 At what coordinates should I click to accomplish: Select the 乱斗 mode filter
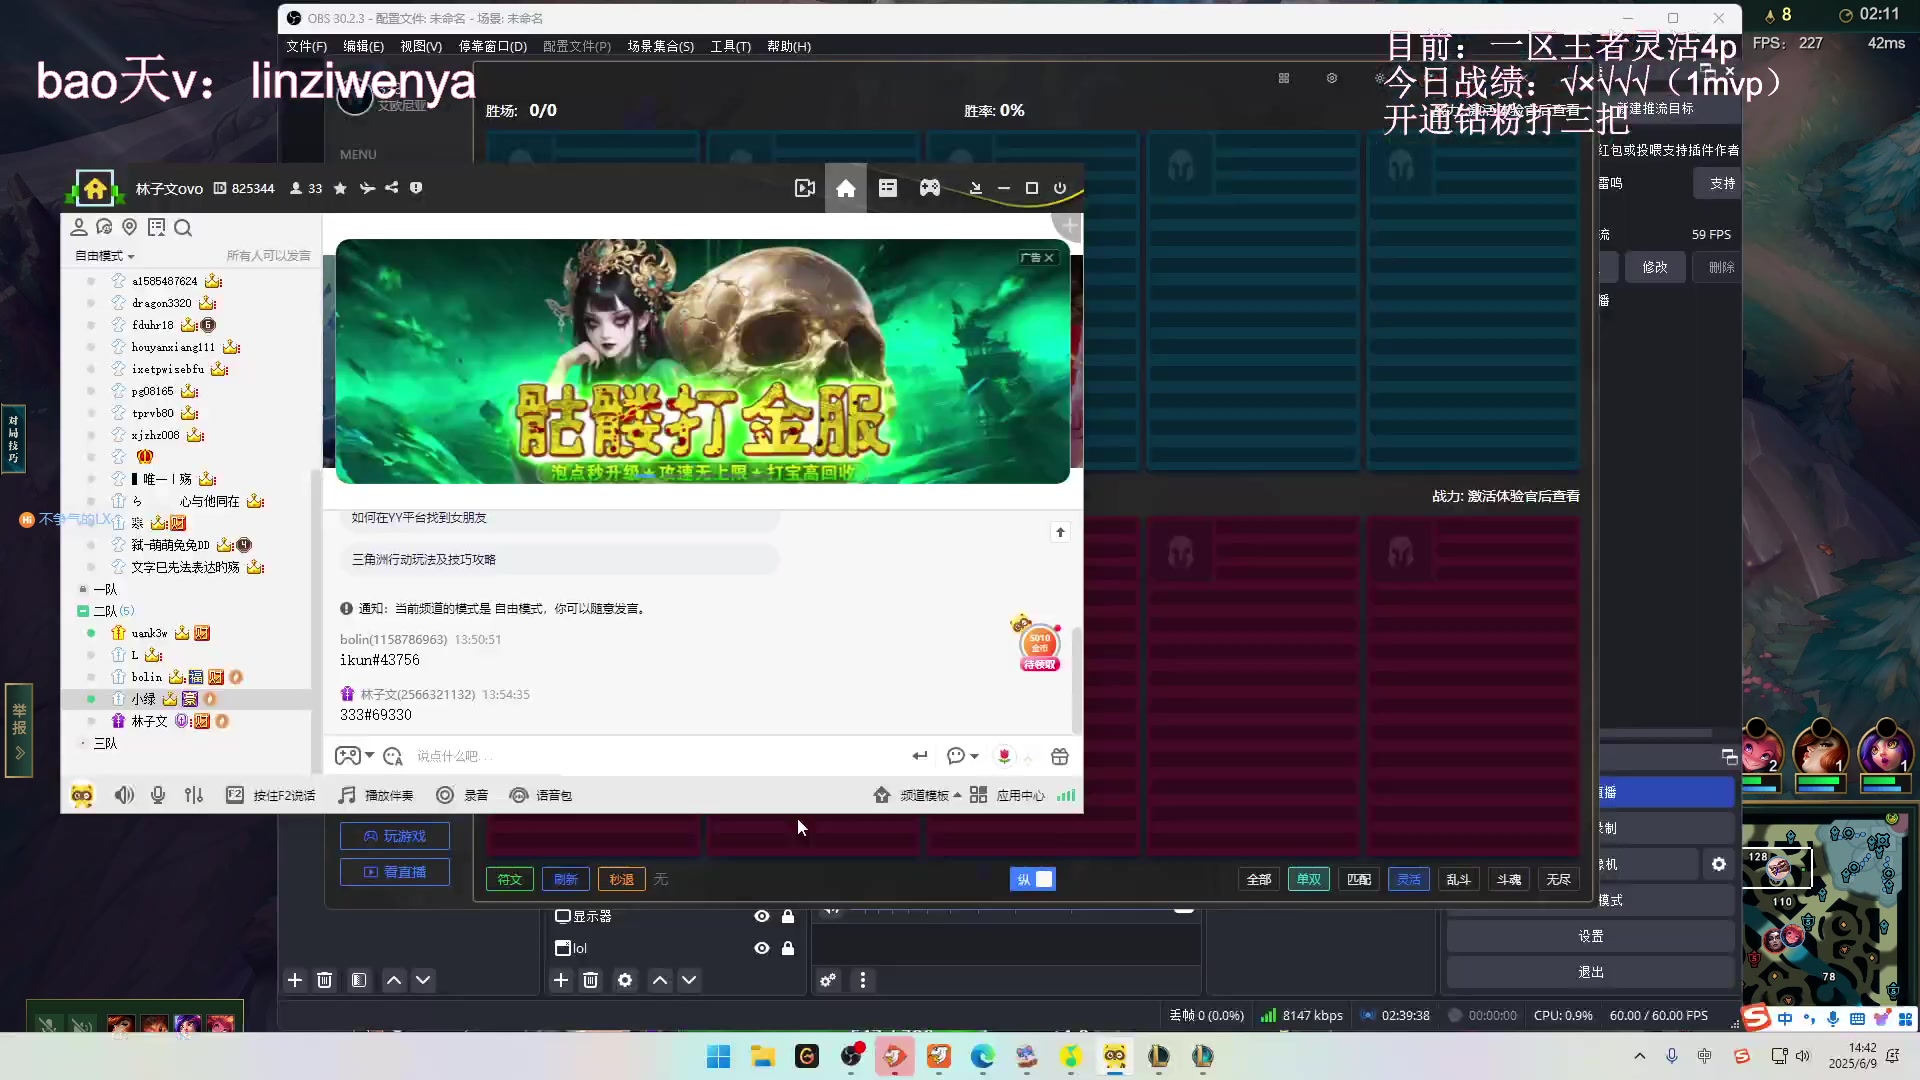click(1459, 879)
